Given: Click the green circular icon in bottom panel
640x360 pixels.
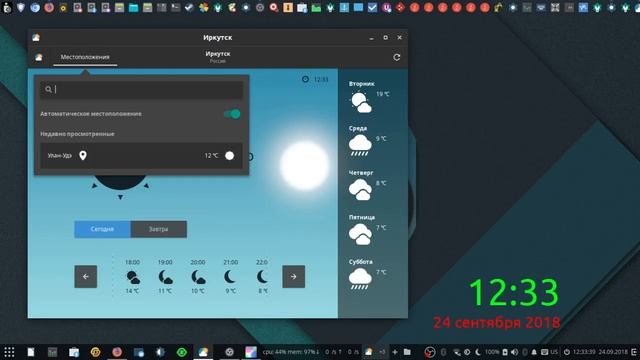Looking at the screenshot, I should coord(182,352).
